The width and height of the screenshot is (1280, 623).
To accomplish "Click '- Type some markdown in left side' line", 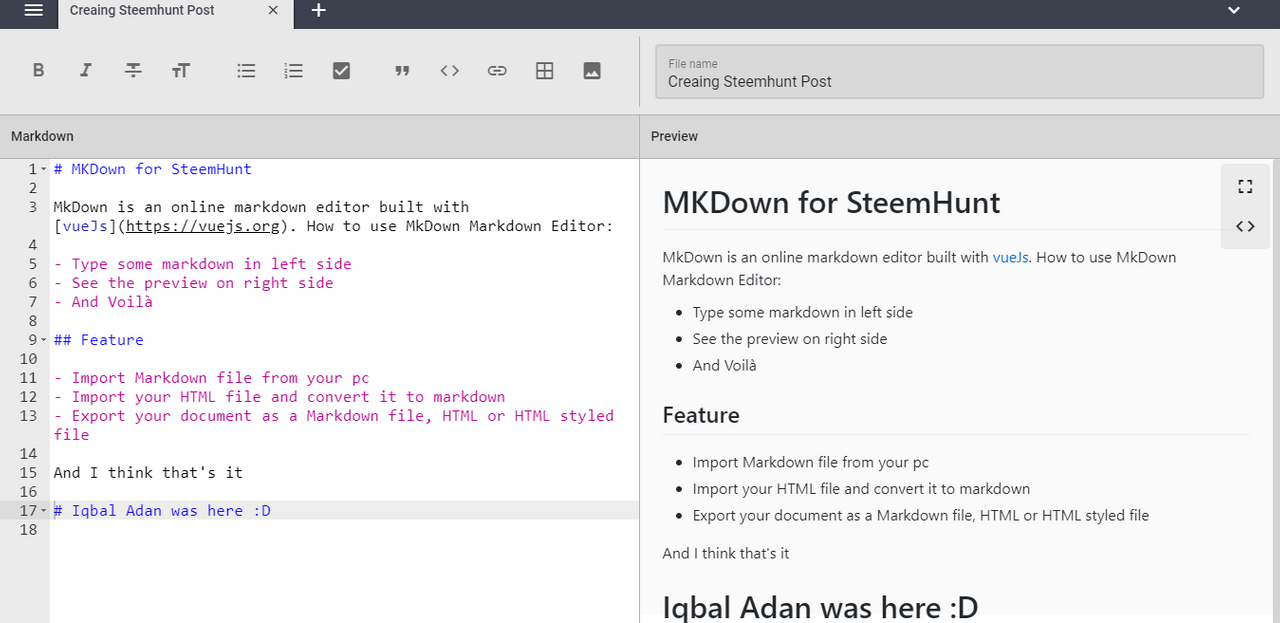I will [x=203, y=264].
